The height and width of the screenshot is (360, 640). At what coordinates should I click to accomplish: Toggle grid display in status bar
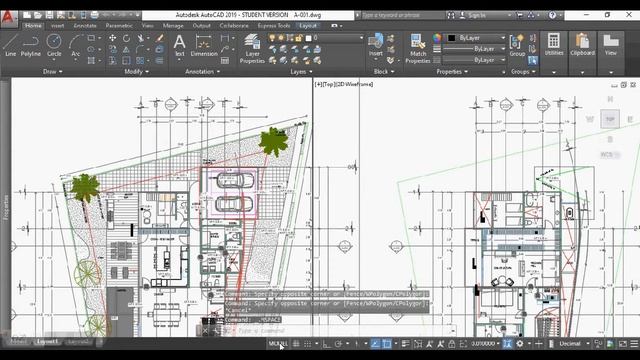(296, 344)
